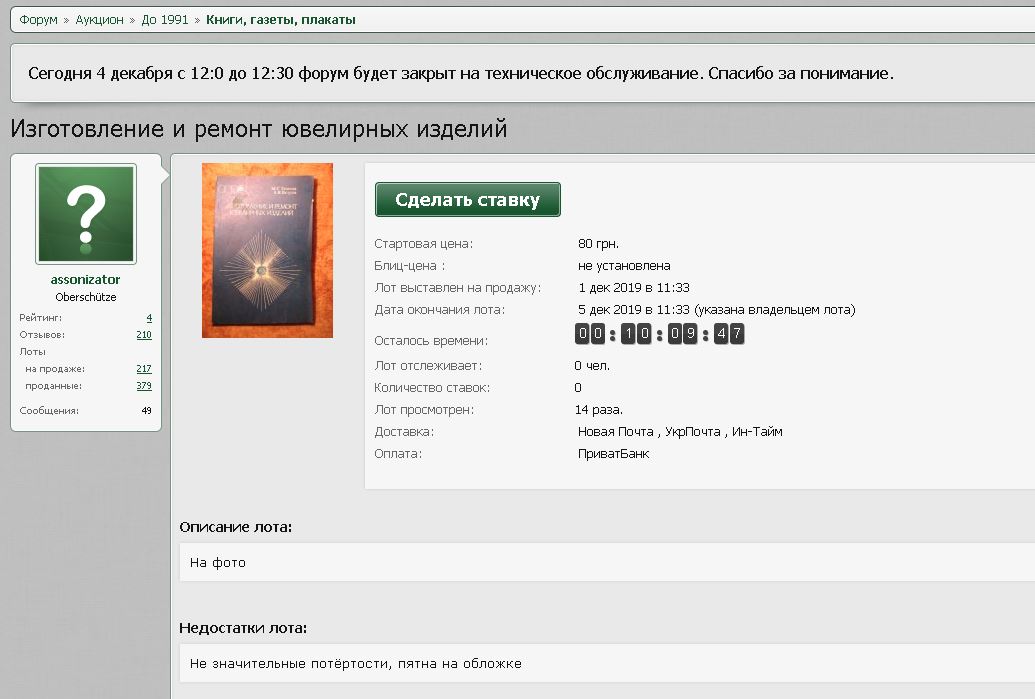The height and width of the screenshot is (699, 1035).
Task: Click the listing date 1 дек 2019
Action: tap(634, 288)
